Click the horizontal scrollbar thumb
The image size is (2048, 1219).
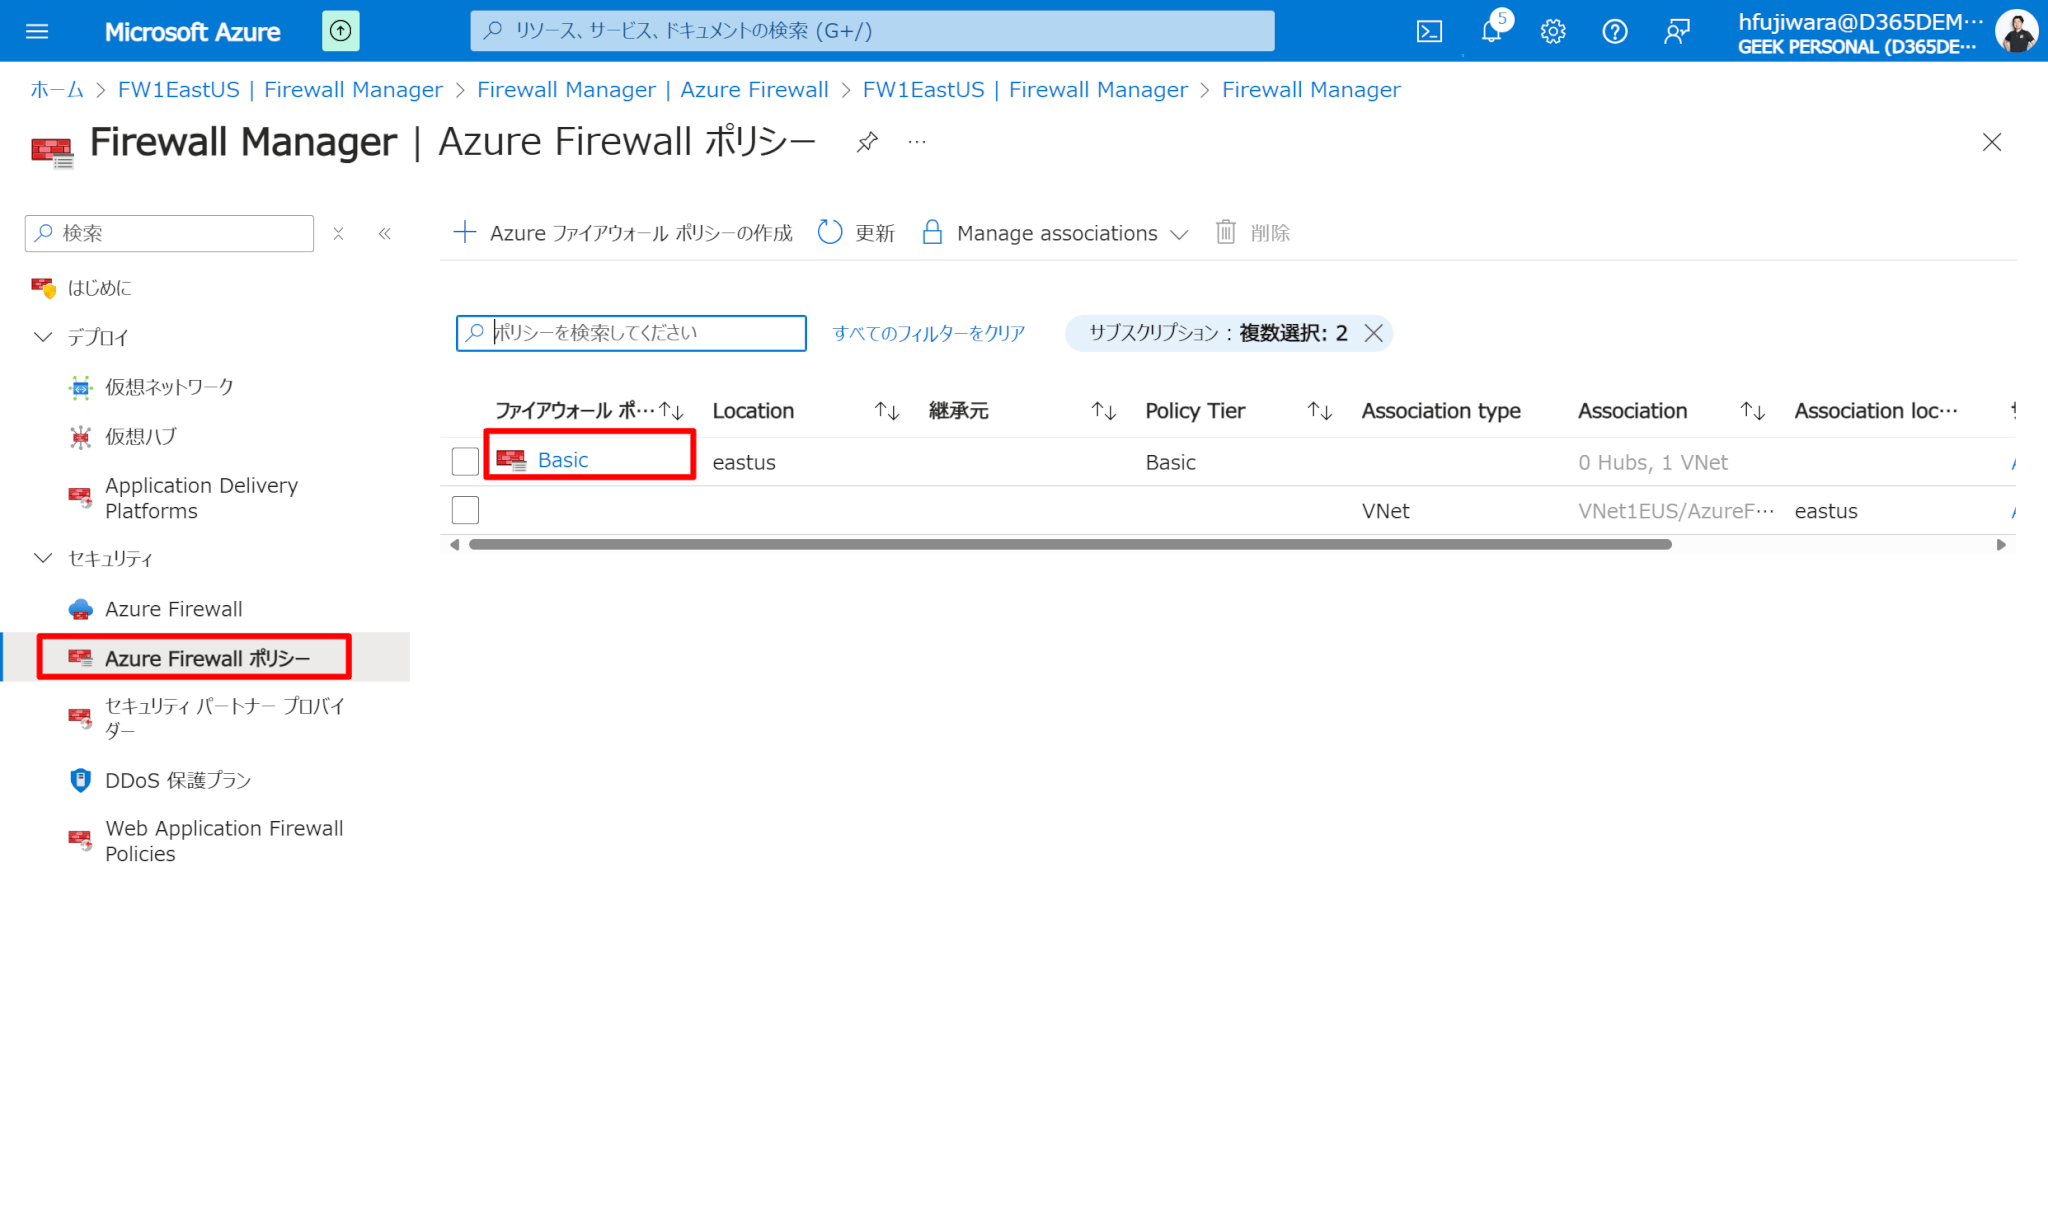click(1070, 545)
